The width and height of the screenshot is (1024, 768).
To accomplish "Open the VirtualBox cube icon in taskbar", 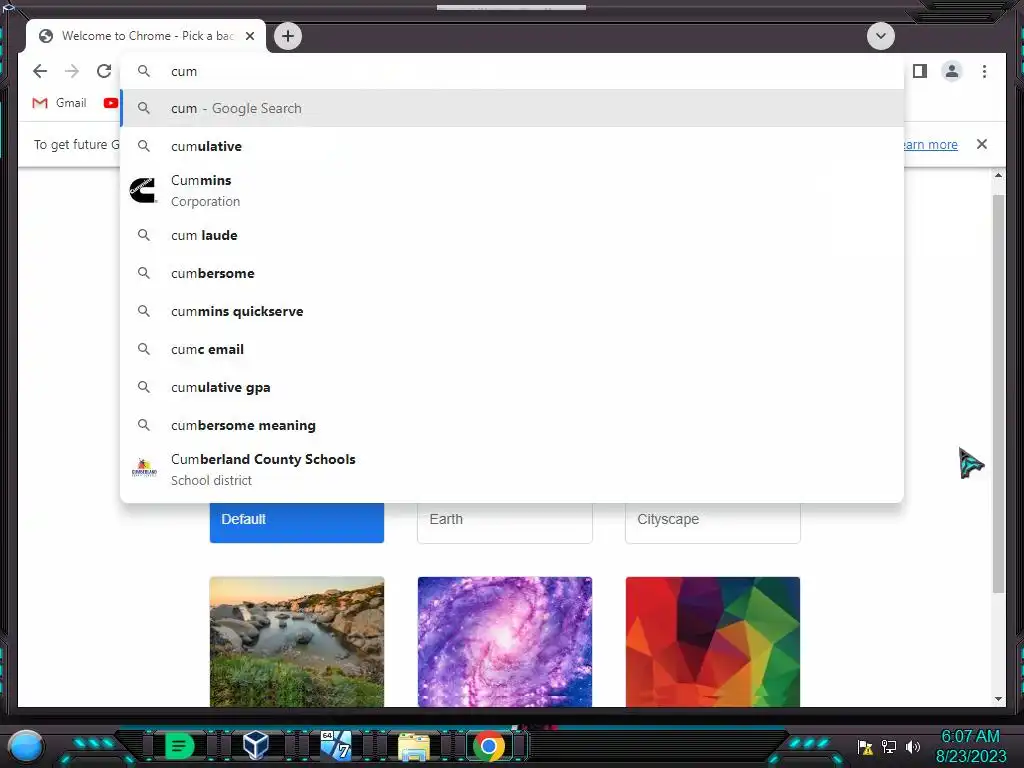I will pyautogui.click(x=256, y=745).
